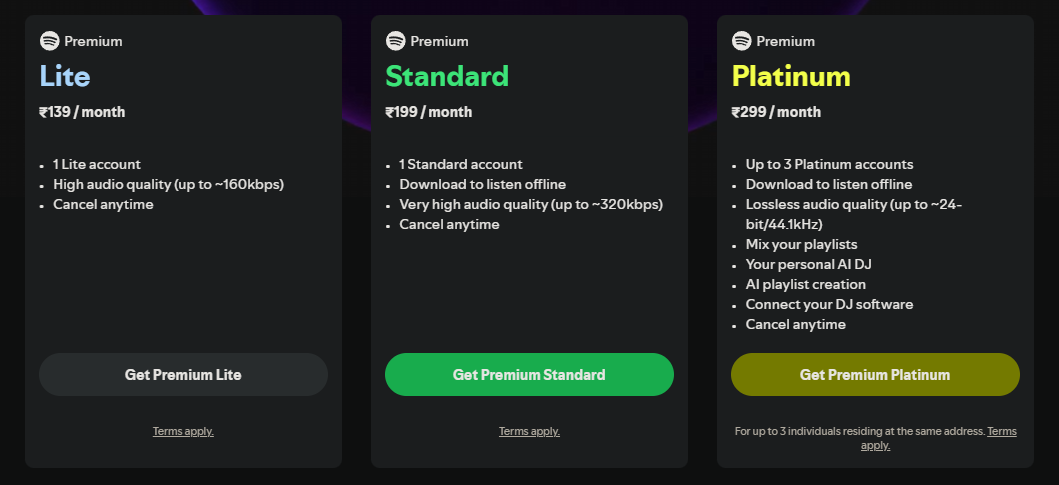The height and width of the screenshot is (485, 1059).
Task: Click the '1 Lite account' feature line
Action: coord(97,164)
